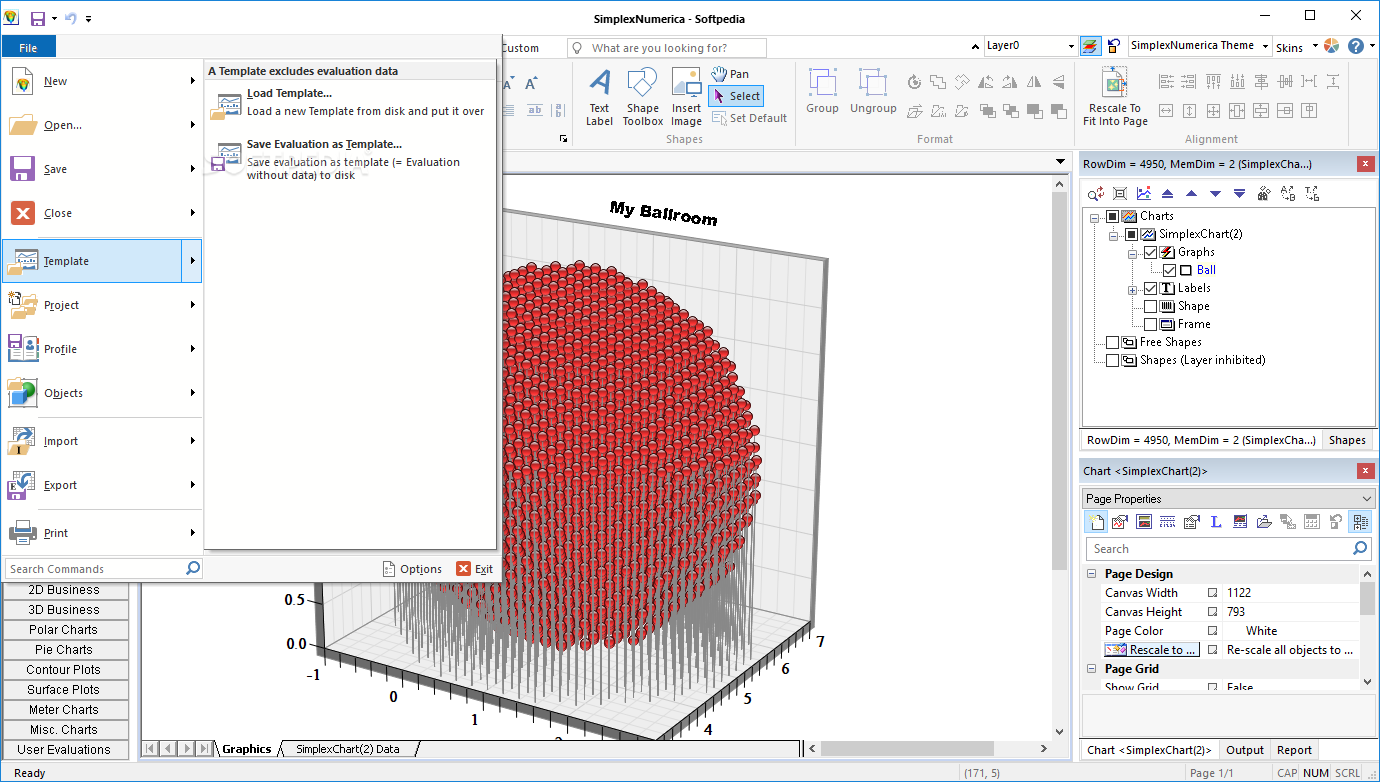Click the Surface Plots button
Image resolution: width=1380 pixels, height=782 pixels.
pos(65,690)
